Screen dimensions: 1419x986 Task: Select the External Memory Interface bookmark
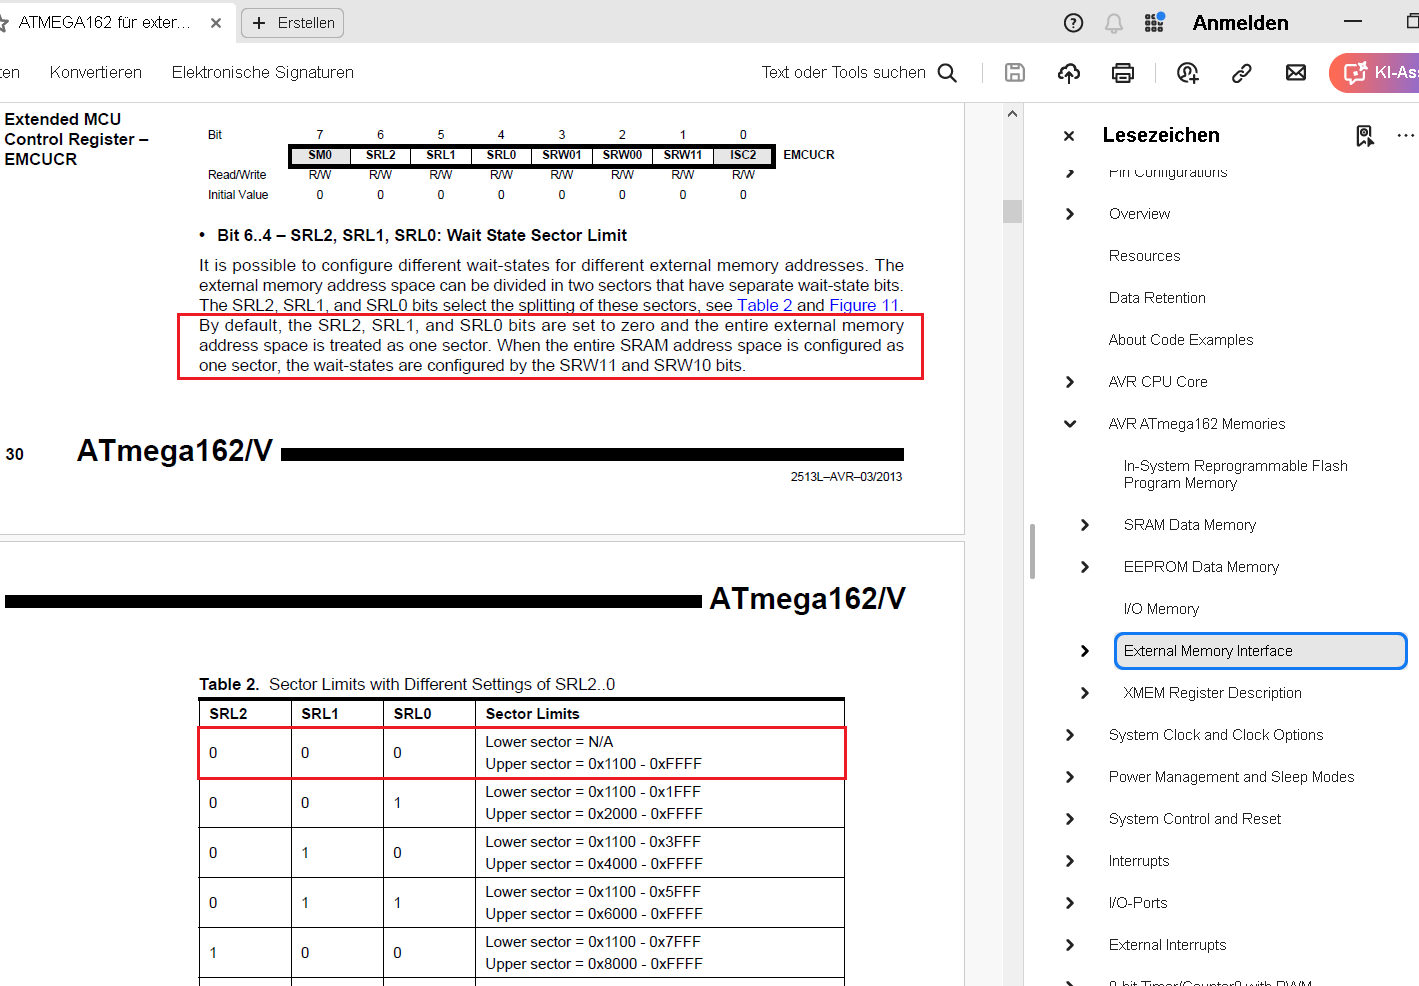tap(1260, 651)
